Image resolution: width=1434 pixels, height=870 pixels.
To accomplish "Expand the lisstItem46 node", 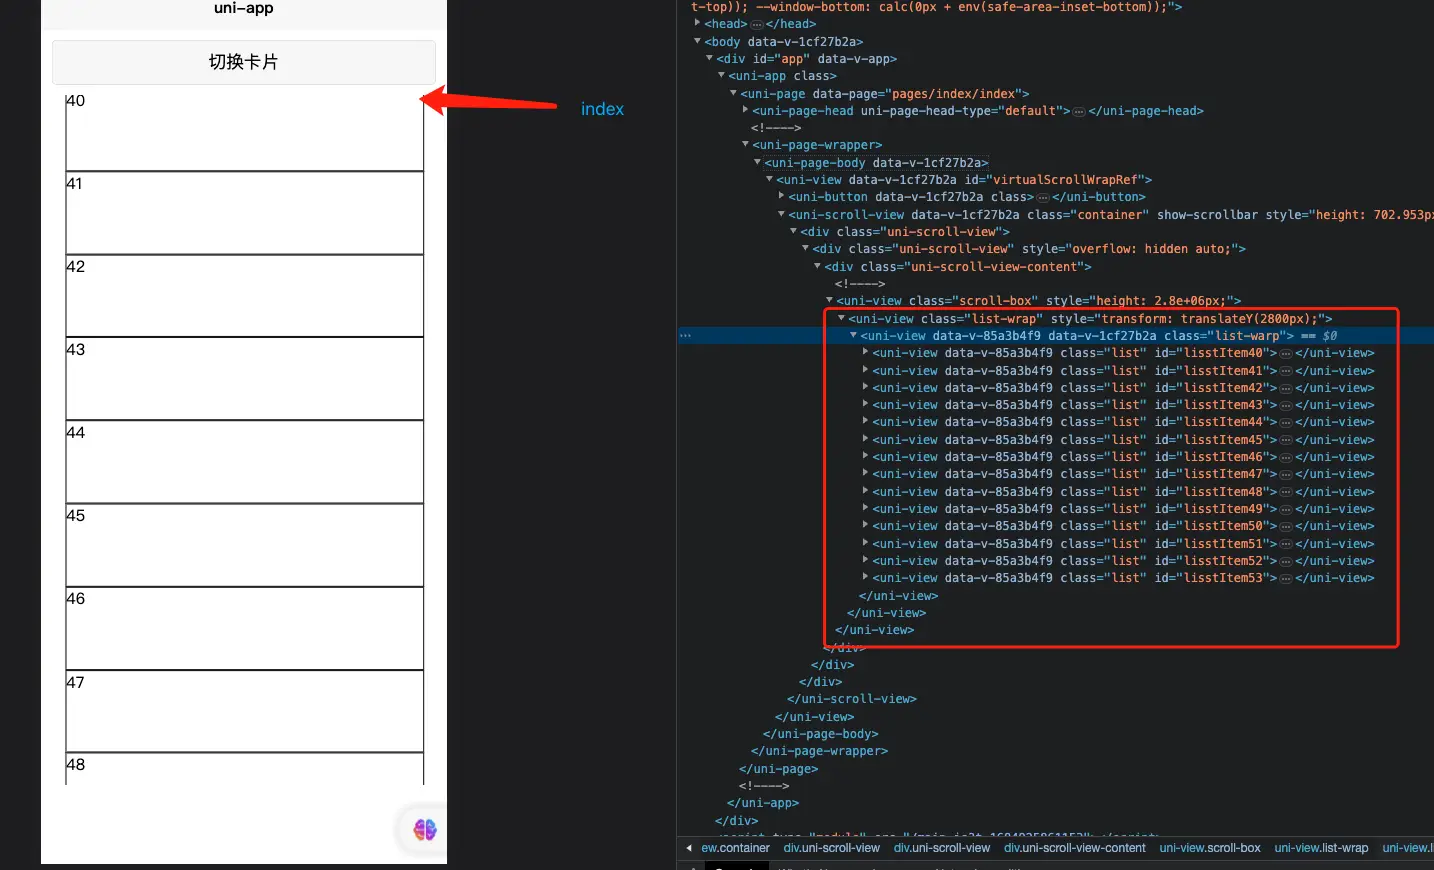I will point(866,456).
